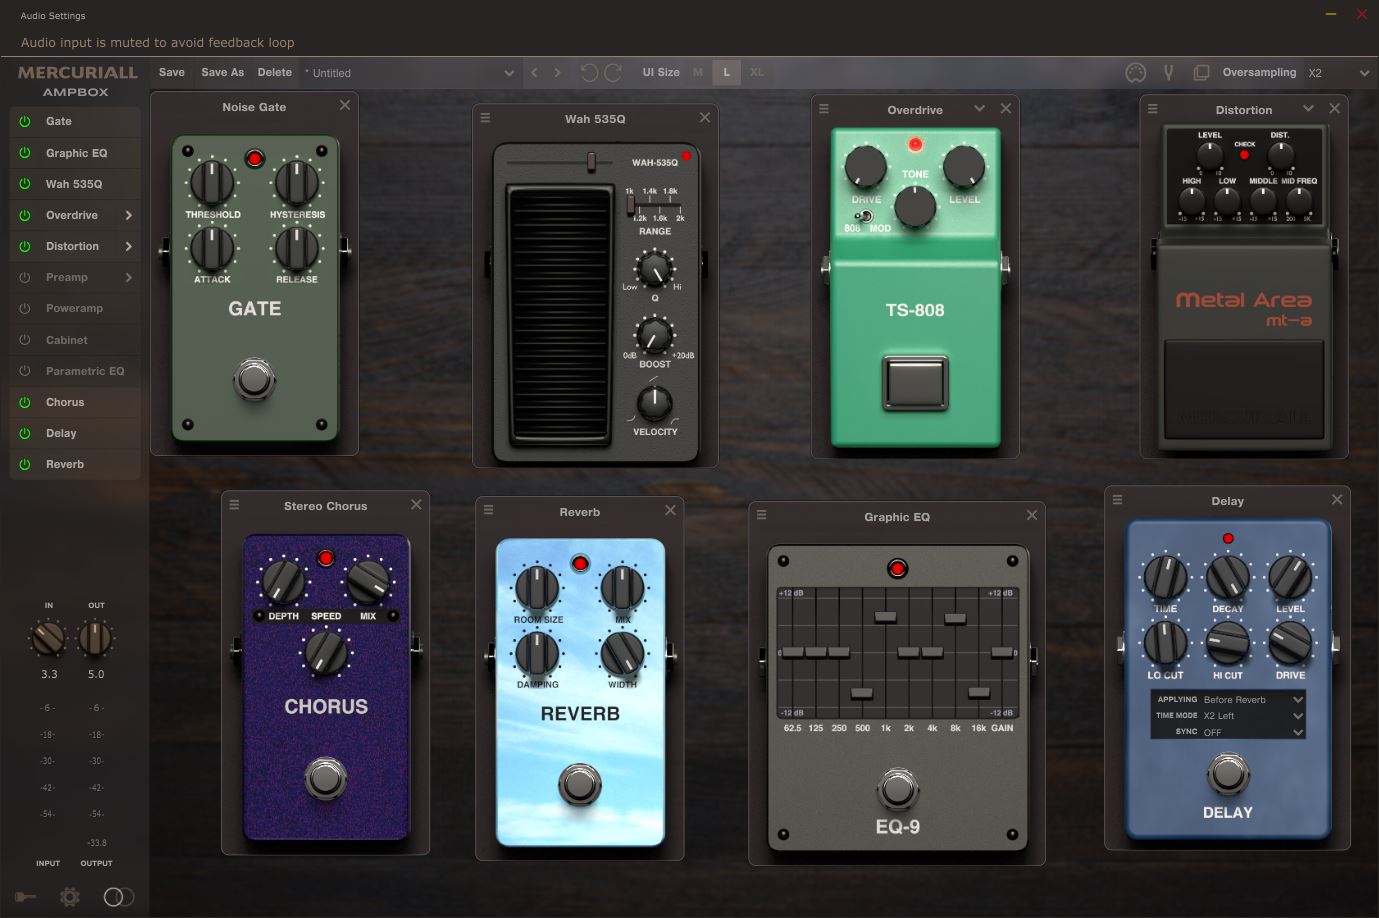Click the CHORUS pedal footswitch
The height and width of the screenshot is (918, 1379).
tap(325, 778)
